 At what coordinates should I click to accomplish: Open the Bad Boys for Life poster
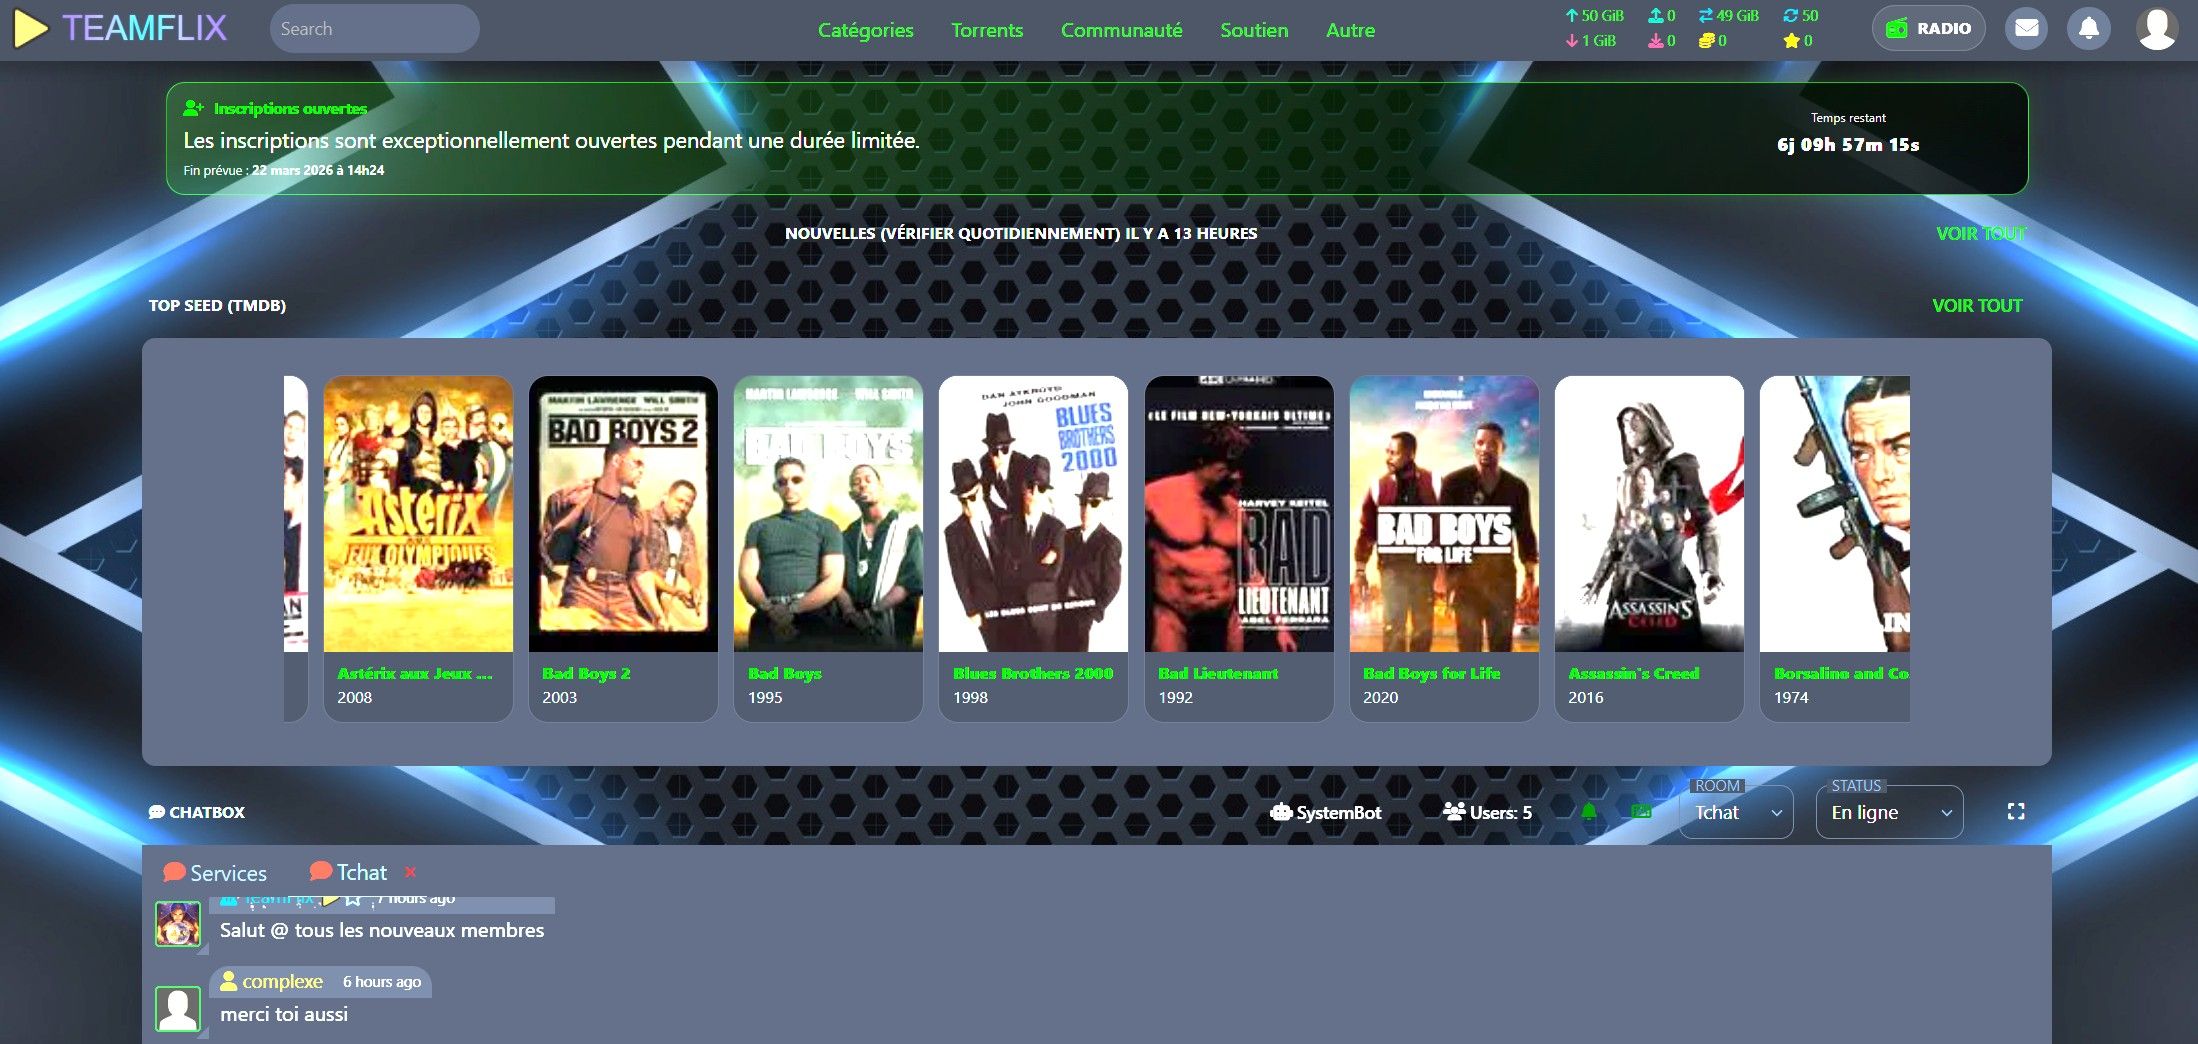click(x=1443, y=514)
